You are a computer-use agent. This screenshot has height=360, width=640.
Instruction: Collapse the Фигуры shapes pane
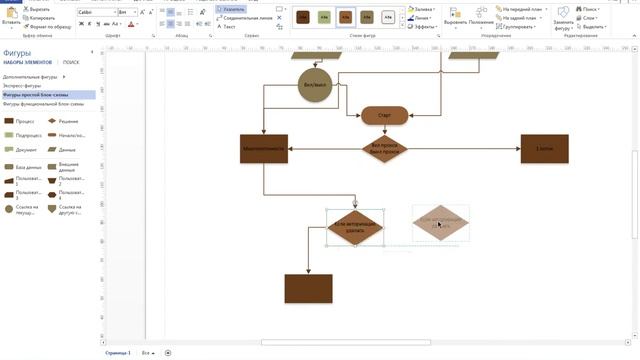(92, 52)
